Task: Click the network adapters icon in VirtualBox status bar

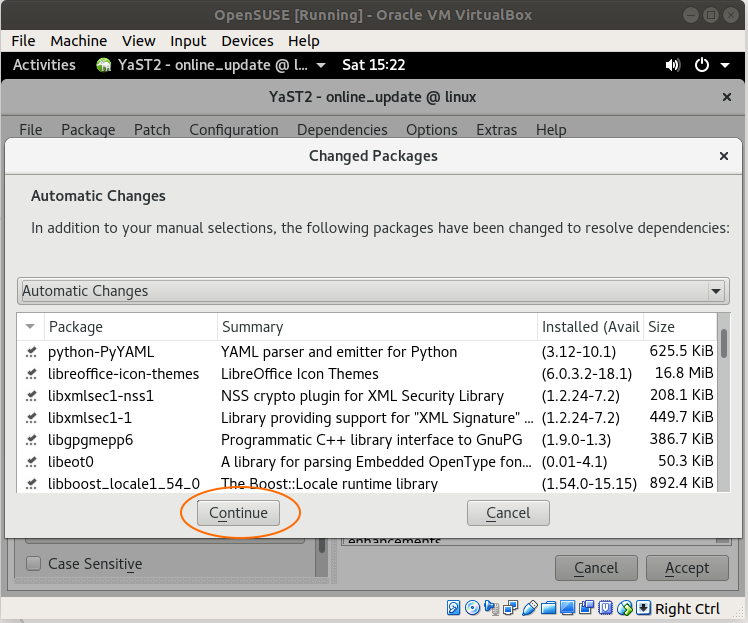Action: (510, 608)
